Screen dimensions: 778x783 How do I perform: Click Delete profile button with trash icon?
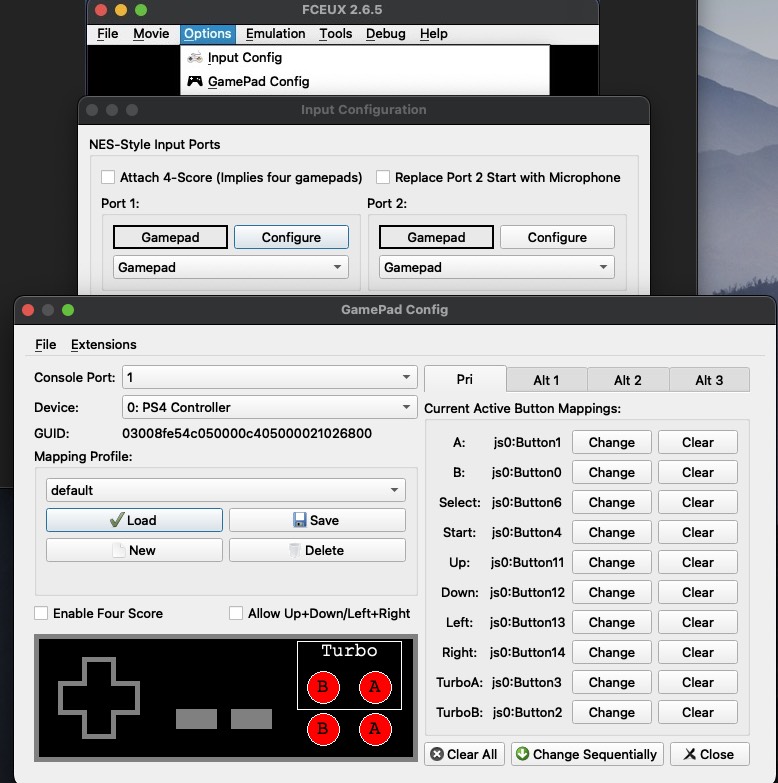[x=317, y=550]
